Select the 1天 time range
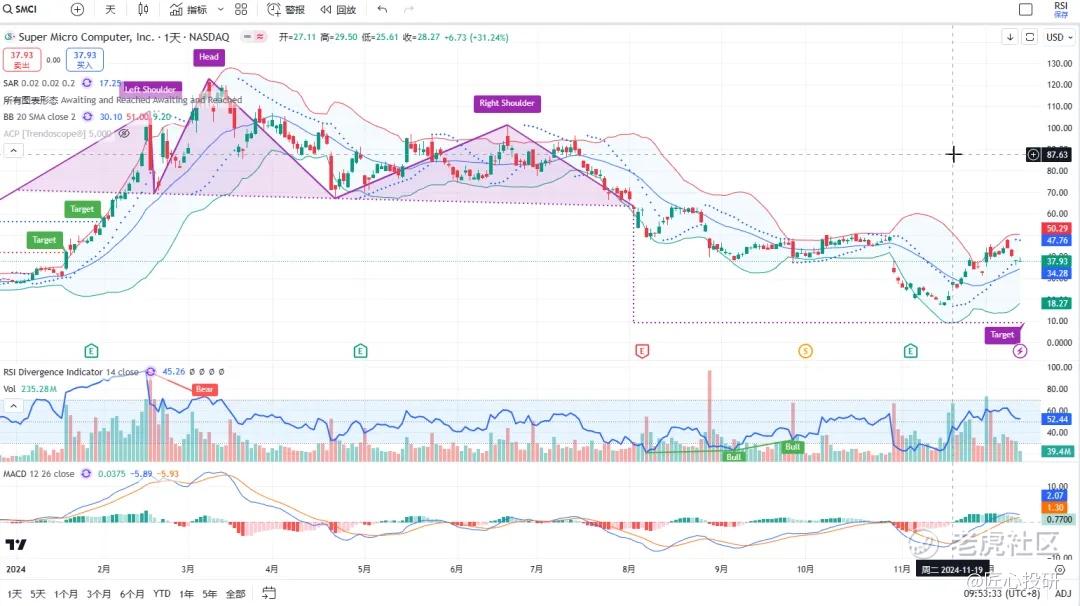The height and width of the screenshot is (606, 1080). point(14,594)
